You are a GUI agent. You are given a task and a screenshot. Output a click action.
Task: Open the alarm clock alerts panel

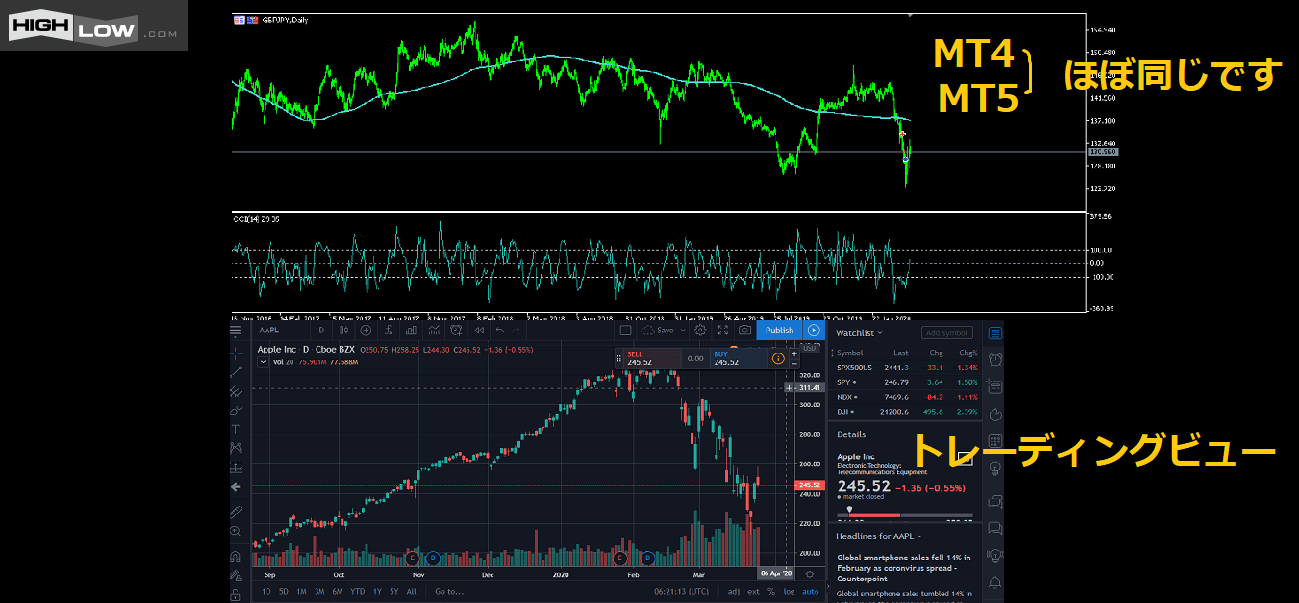tap(995, 360)
